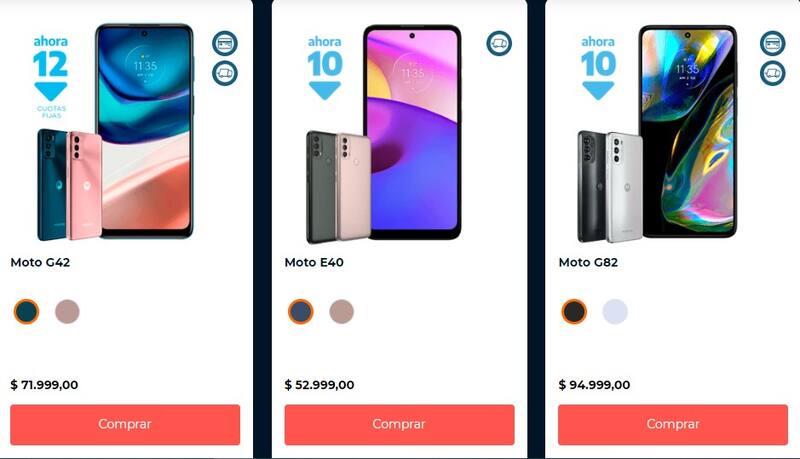
Task: Click the ahora 10 badge on Moto G82
Action: coord(598,67)
